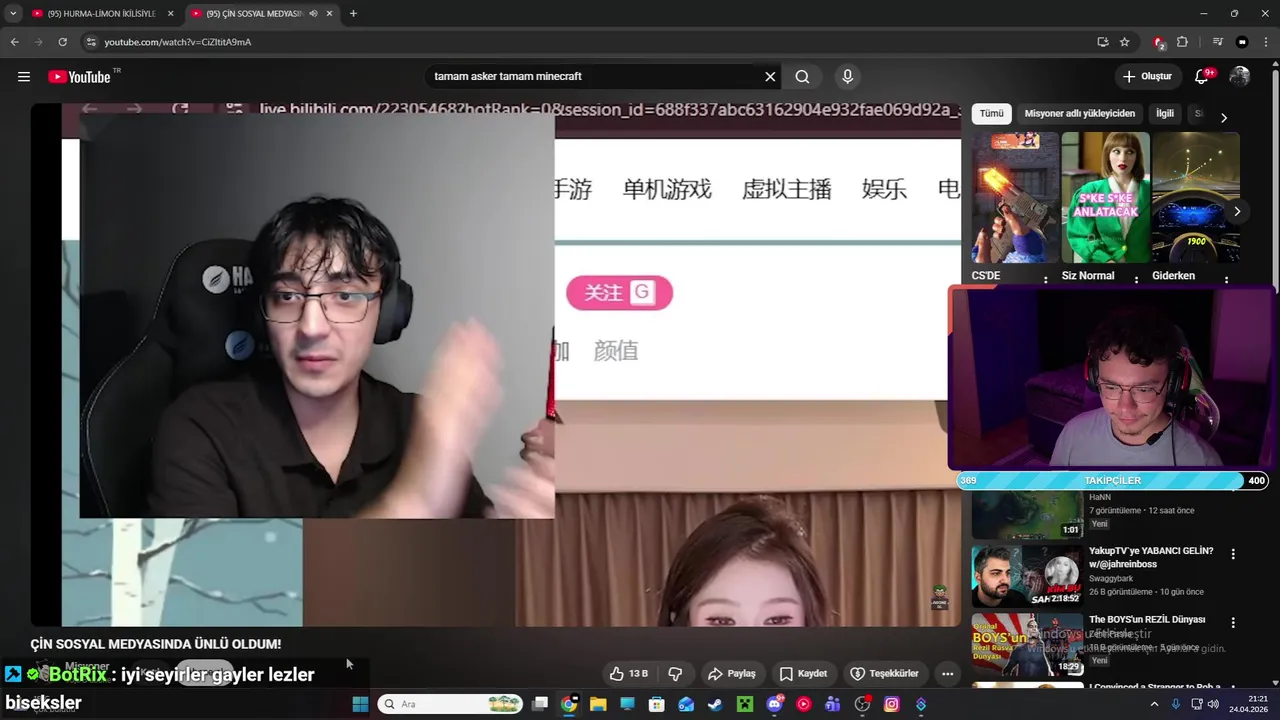
Task: Open the YakupTV video thumbnail
Action: point(1027,575)
